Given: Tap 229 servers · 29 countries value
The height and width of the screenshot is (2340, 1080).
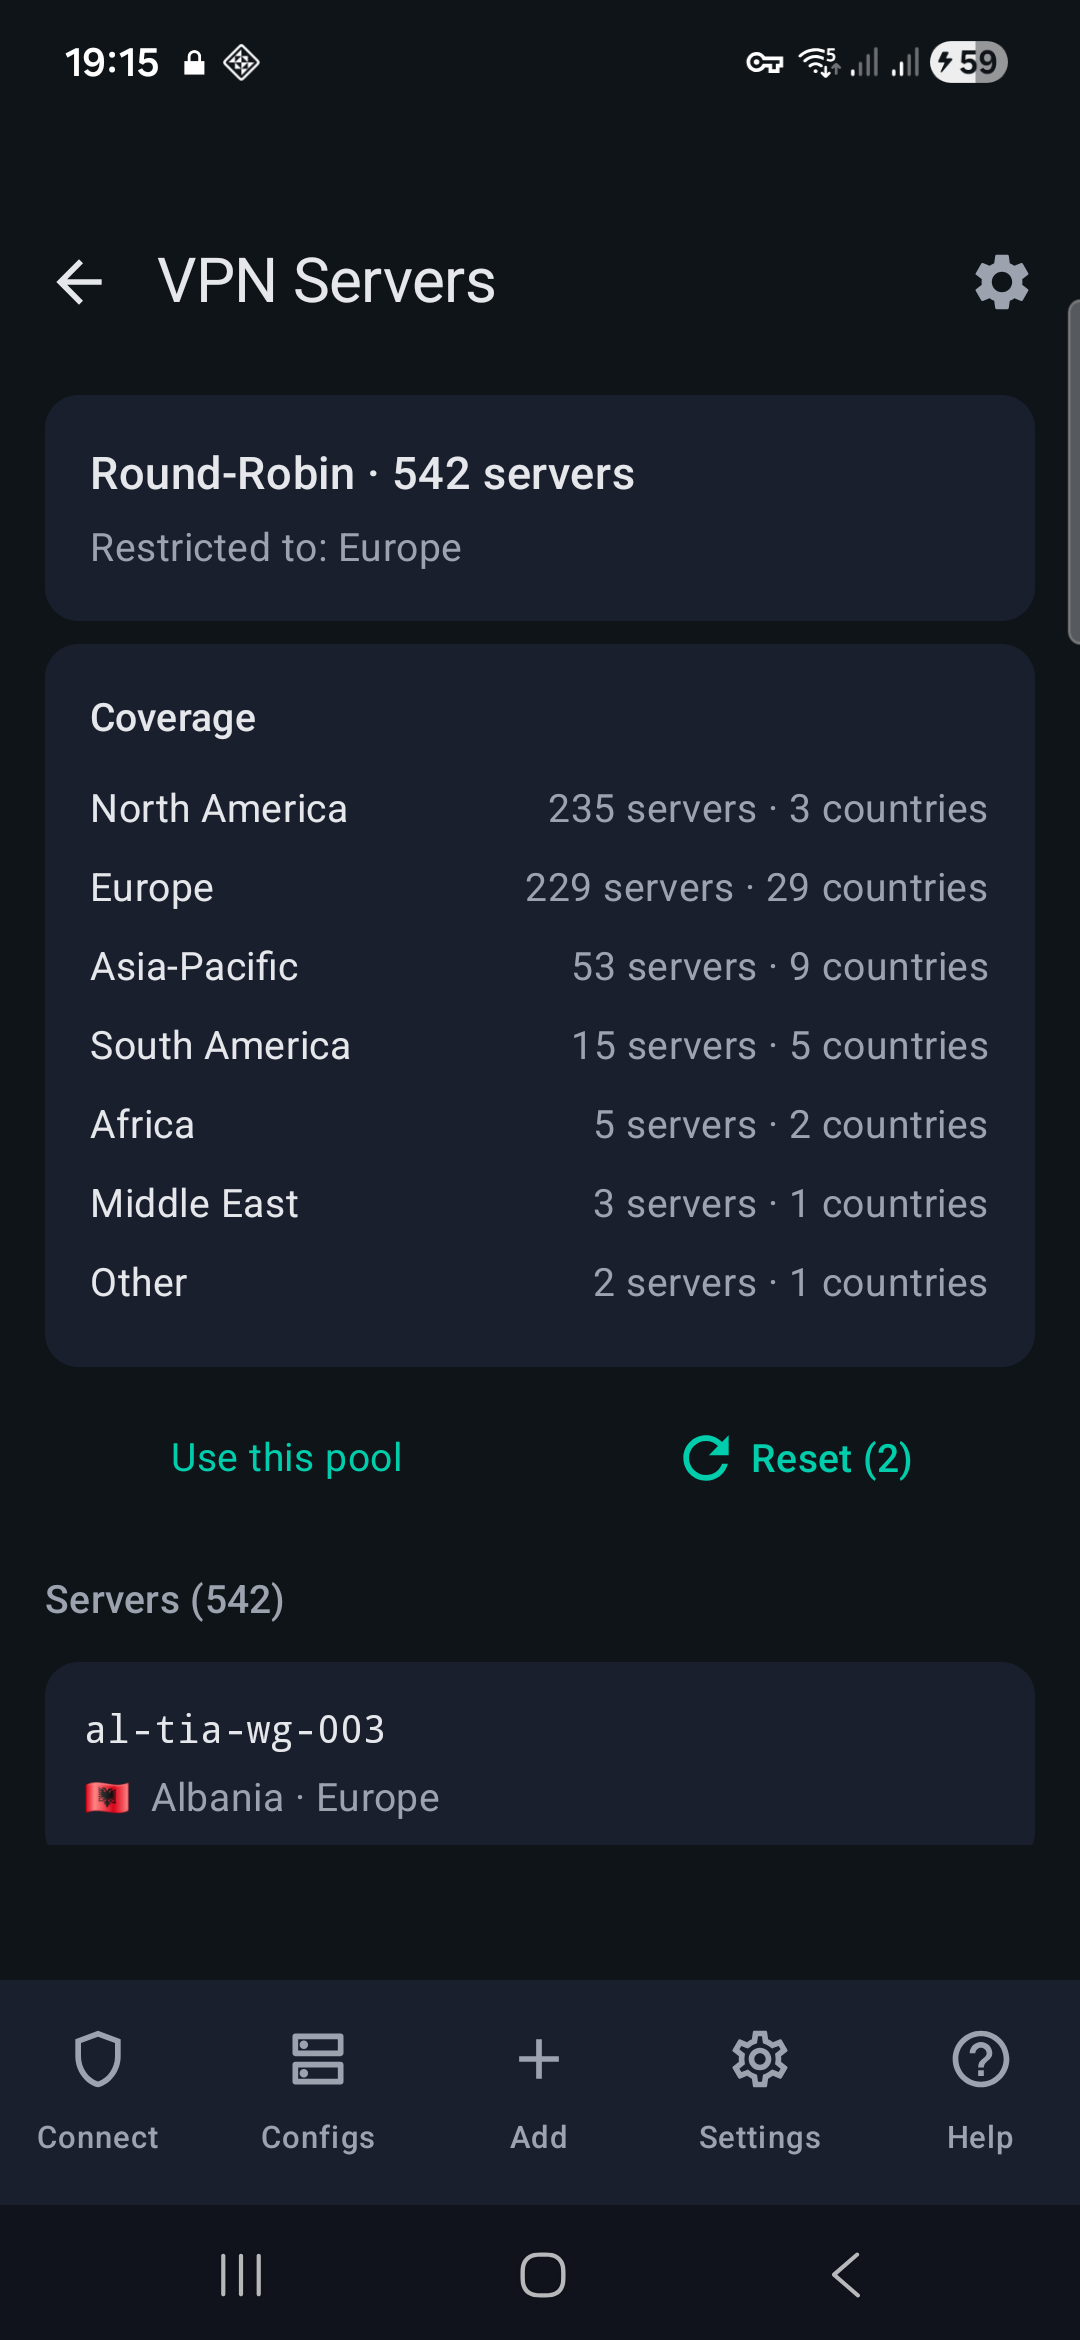Looking at the screenshot, I should (756, 888).
